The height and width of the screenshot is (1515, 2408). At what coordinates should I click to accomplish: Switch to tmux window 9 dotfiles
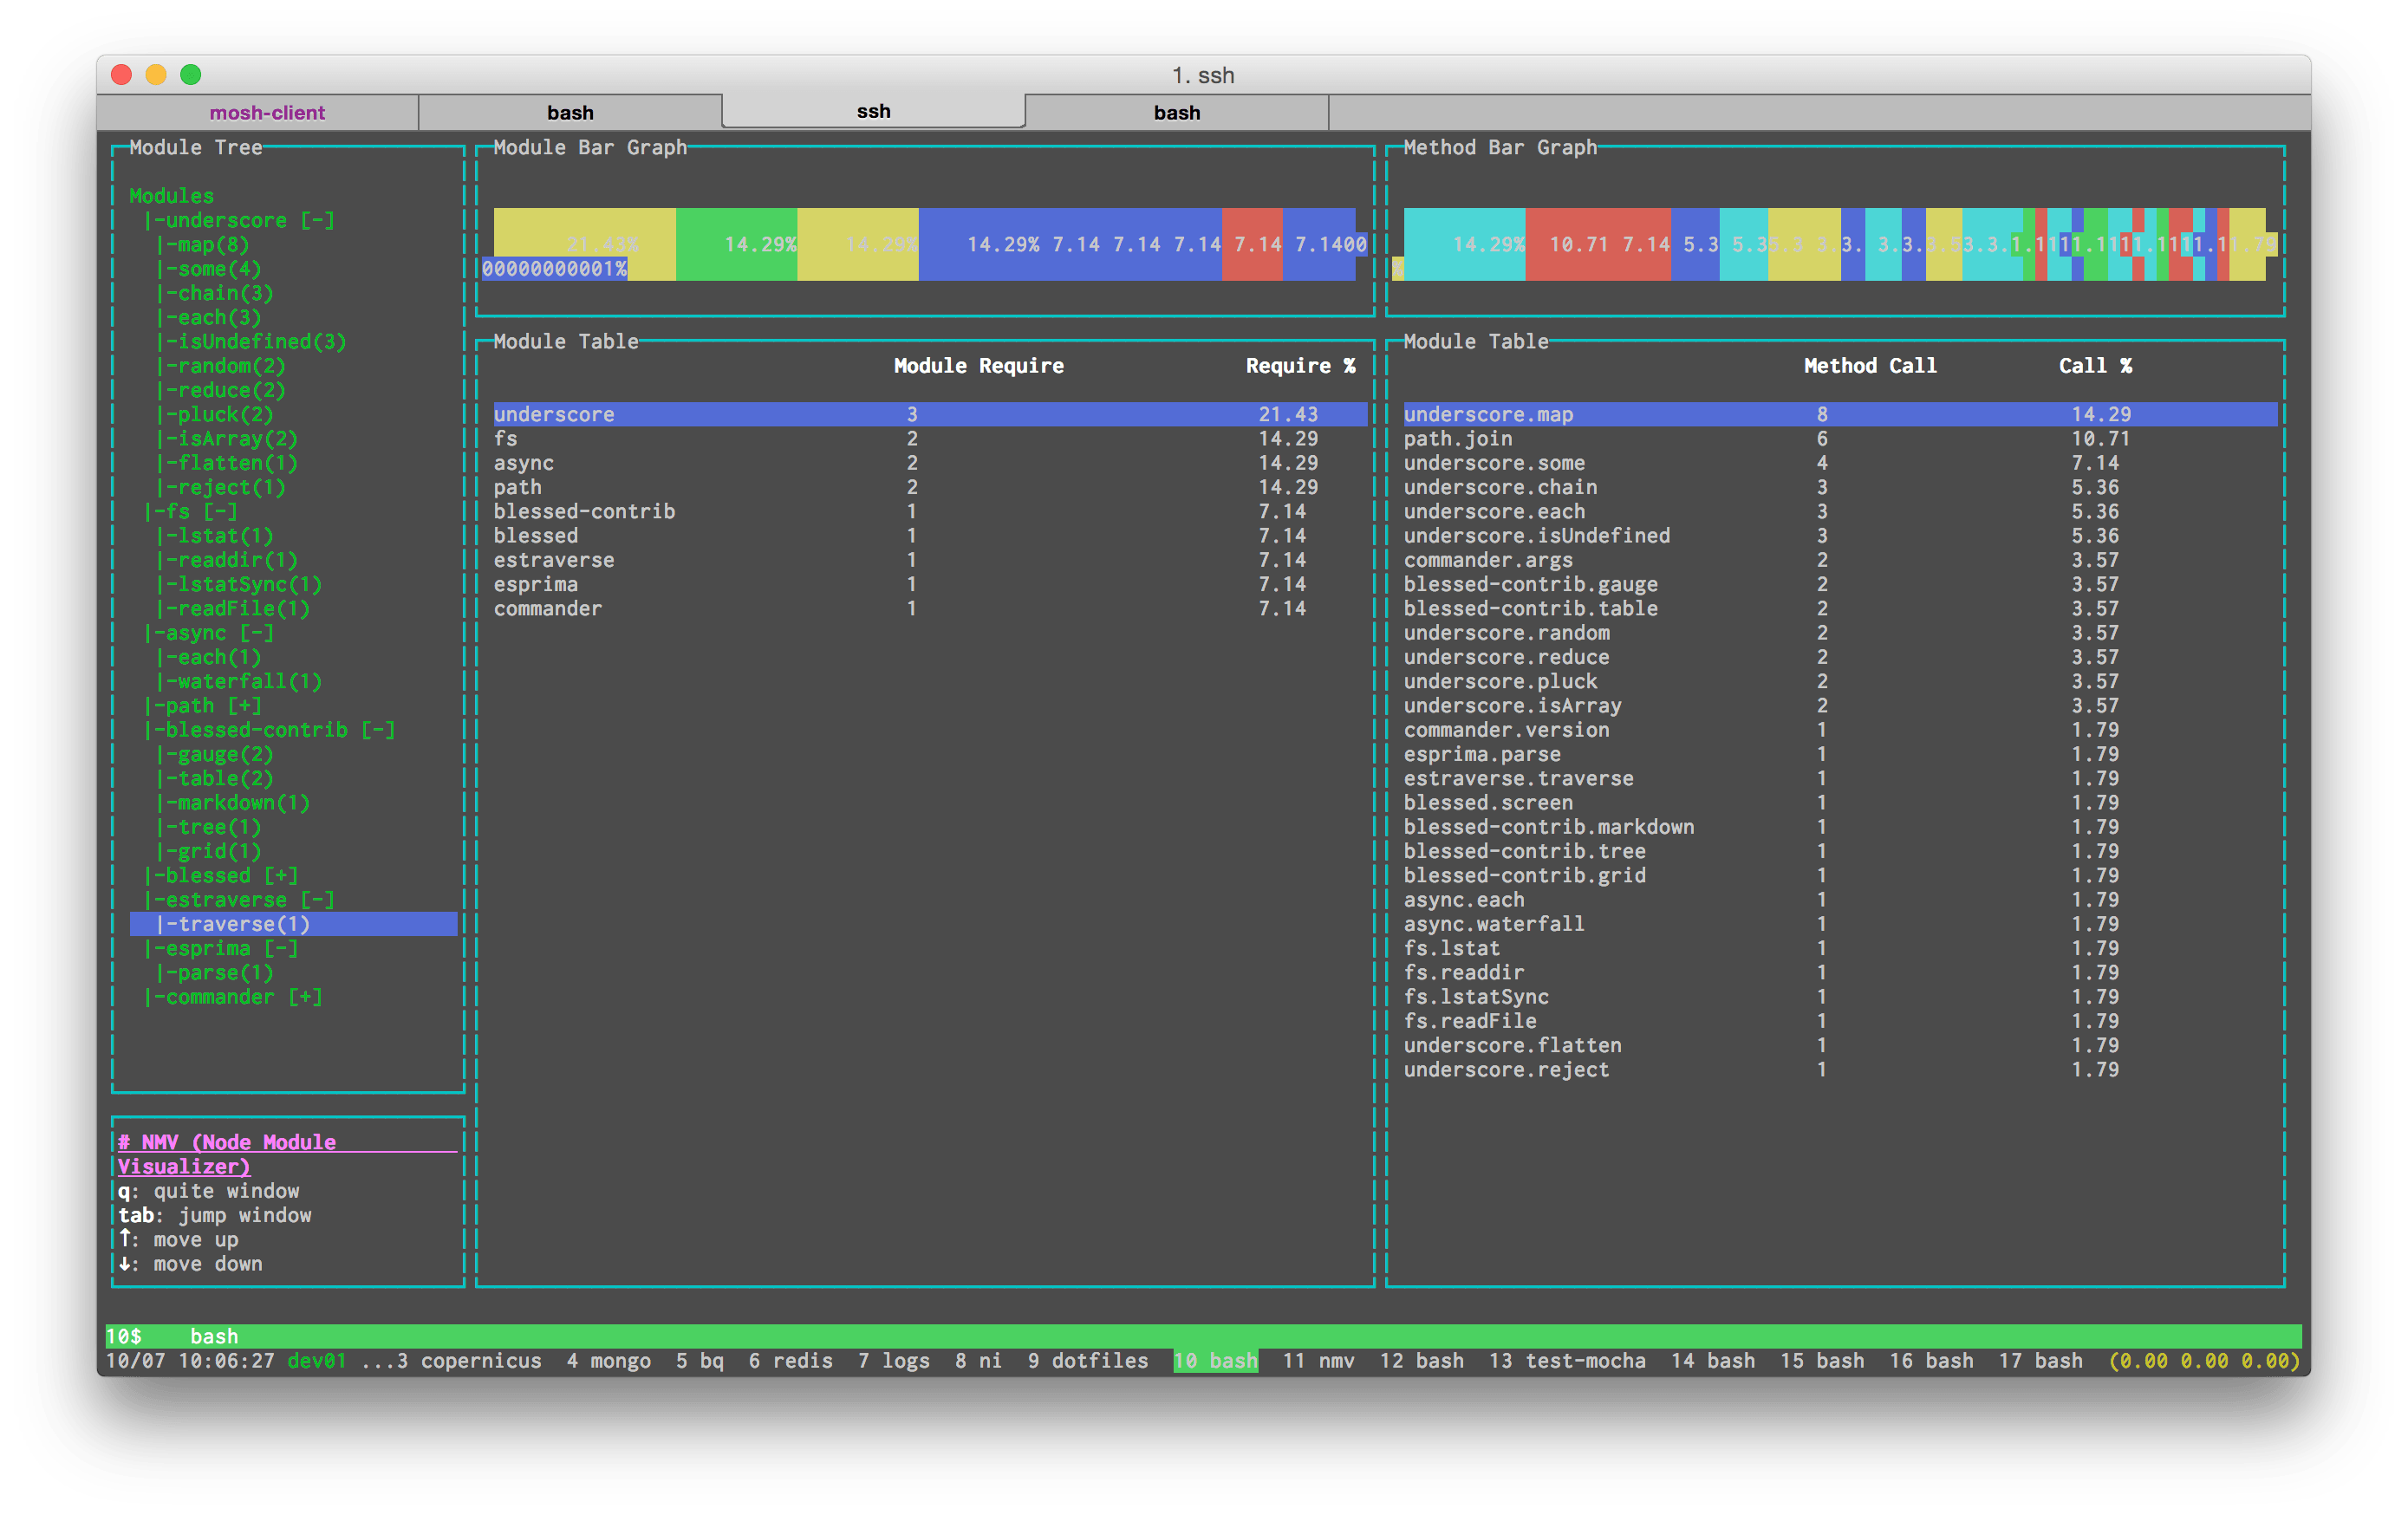point(1088,1360)
